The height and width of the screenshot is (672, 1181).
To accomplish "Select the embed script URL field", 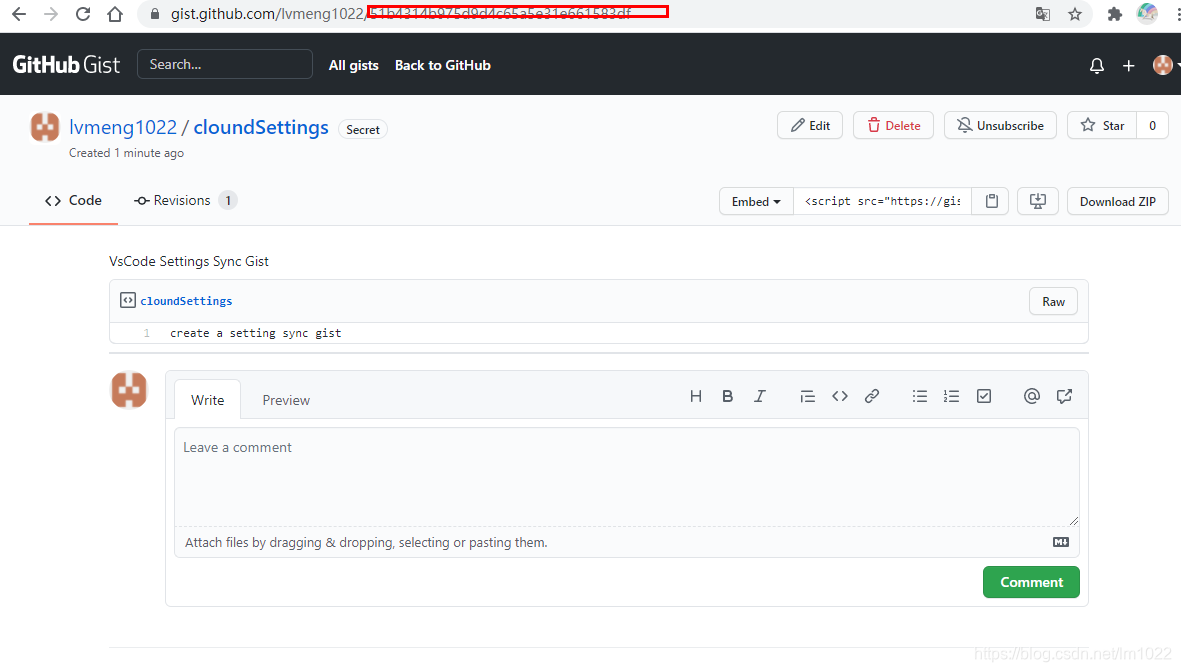I will tap(883, 201).
